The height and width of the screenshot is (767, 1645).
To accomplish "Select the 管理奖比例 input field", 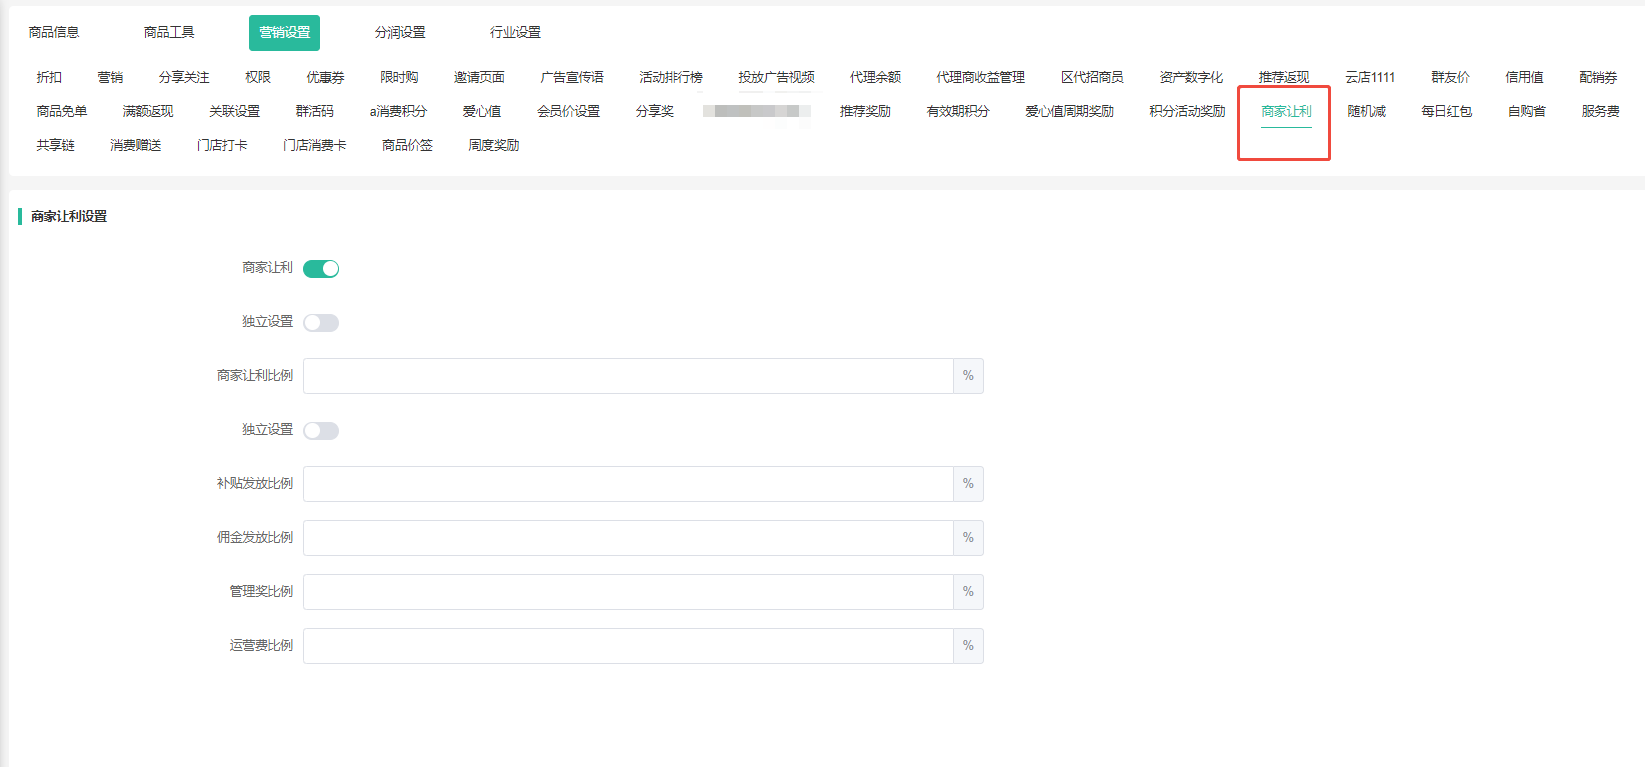I will coord(628,592).
